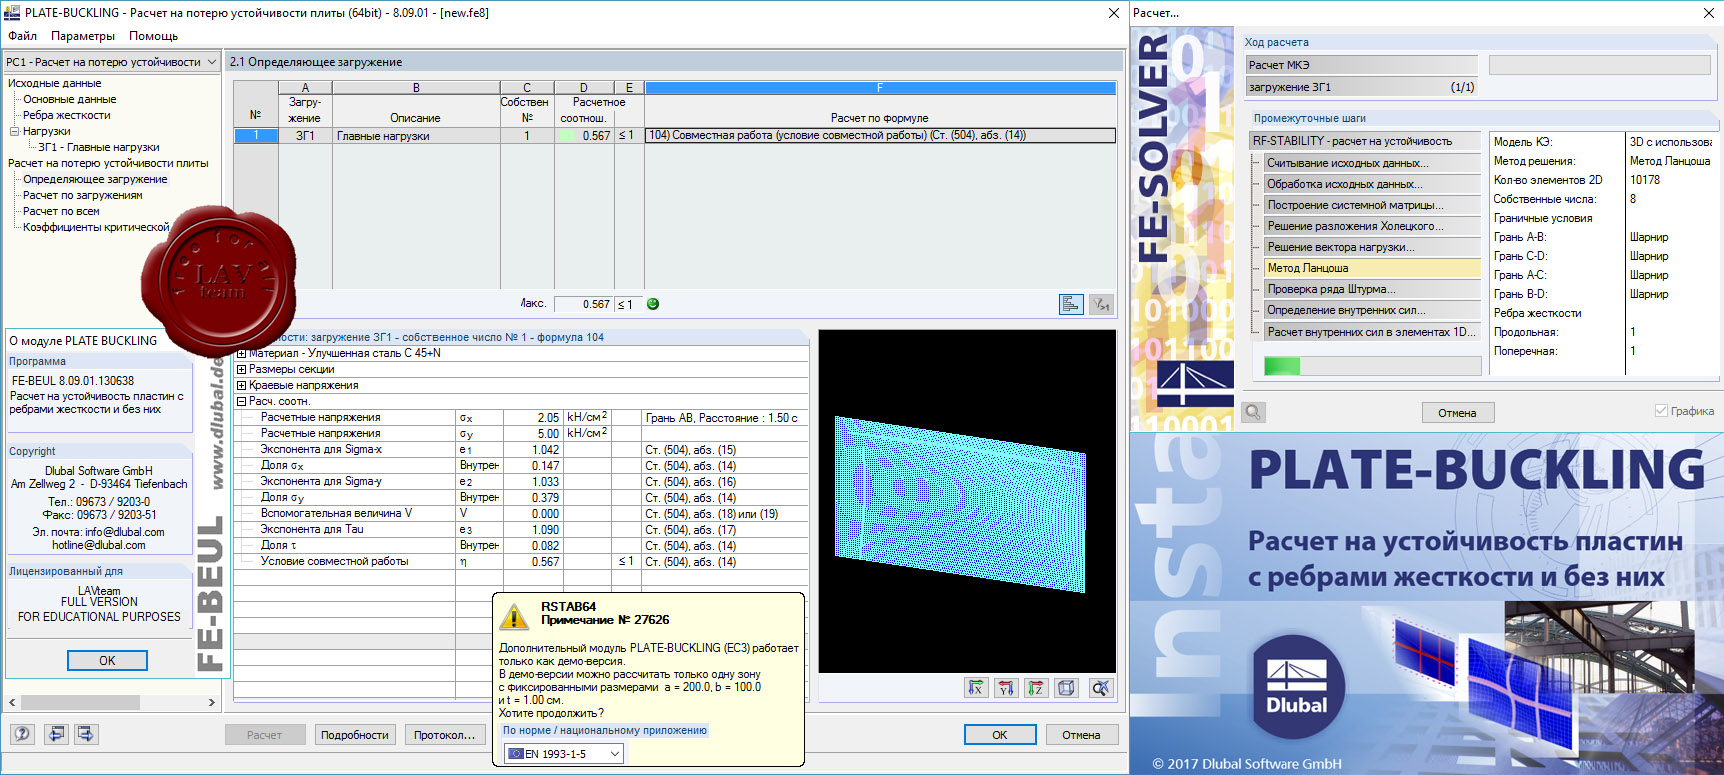The image size is (1724, 775).
Task: Open the Помощь menu
Action: (153, 36)
